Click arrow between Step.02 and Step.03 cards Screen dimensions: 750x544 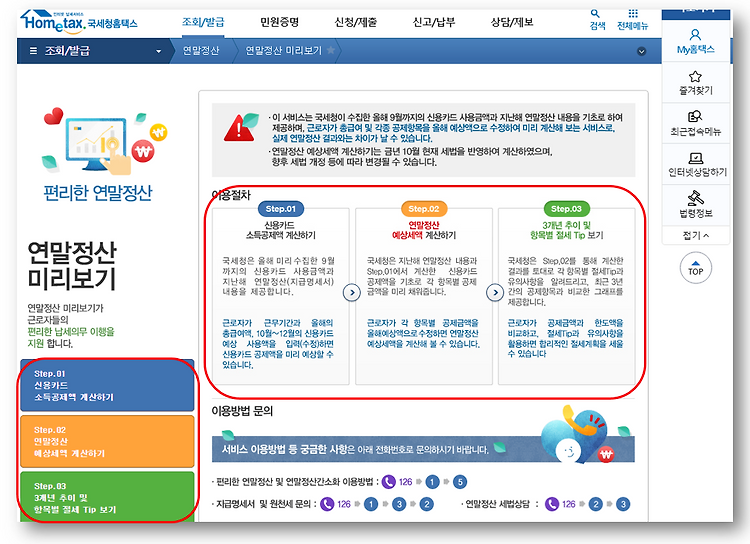[x=495, y=292]
